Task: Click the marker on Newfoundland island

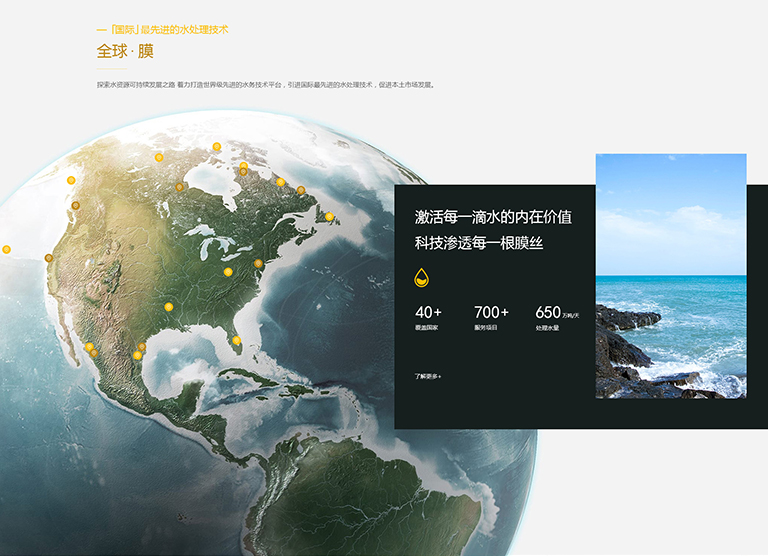Action: click(329, 216)
